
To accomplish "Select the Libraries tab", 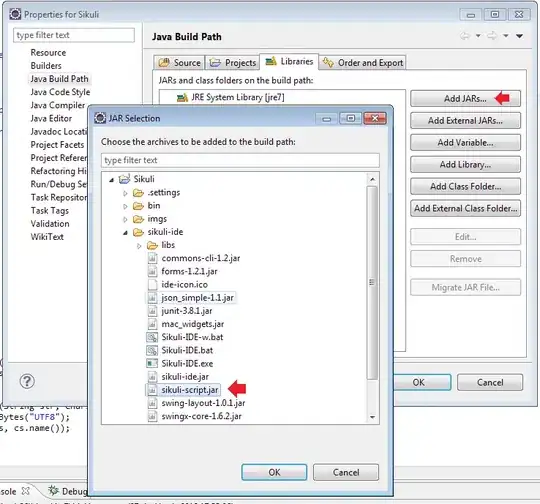I will (289, 61).
